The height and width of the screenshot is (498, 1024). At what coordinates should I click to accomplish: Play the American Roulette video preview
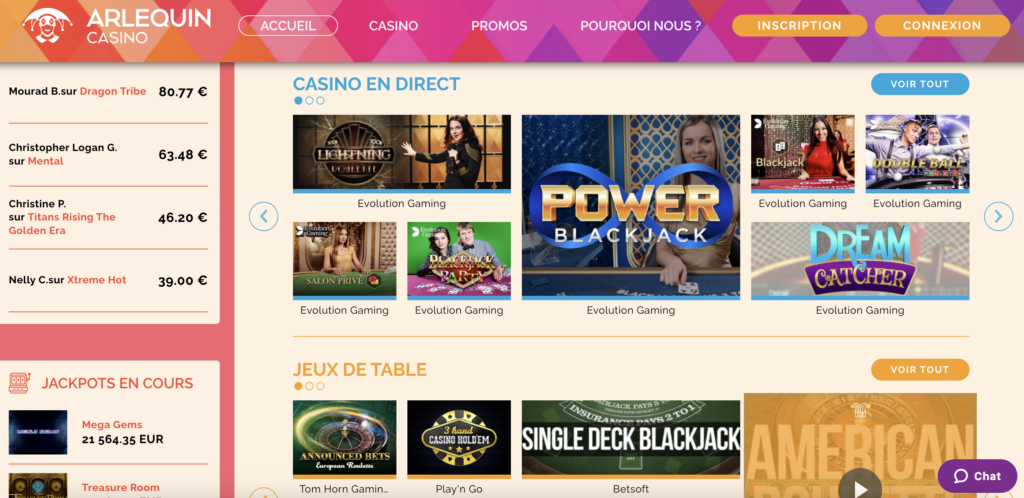(x=860, y=488)
